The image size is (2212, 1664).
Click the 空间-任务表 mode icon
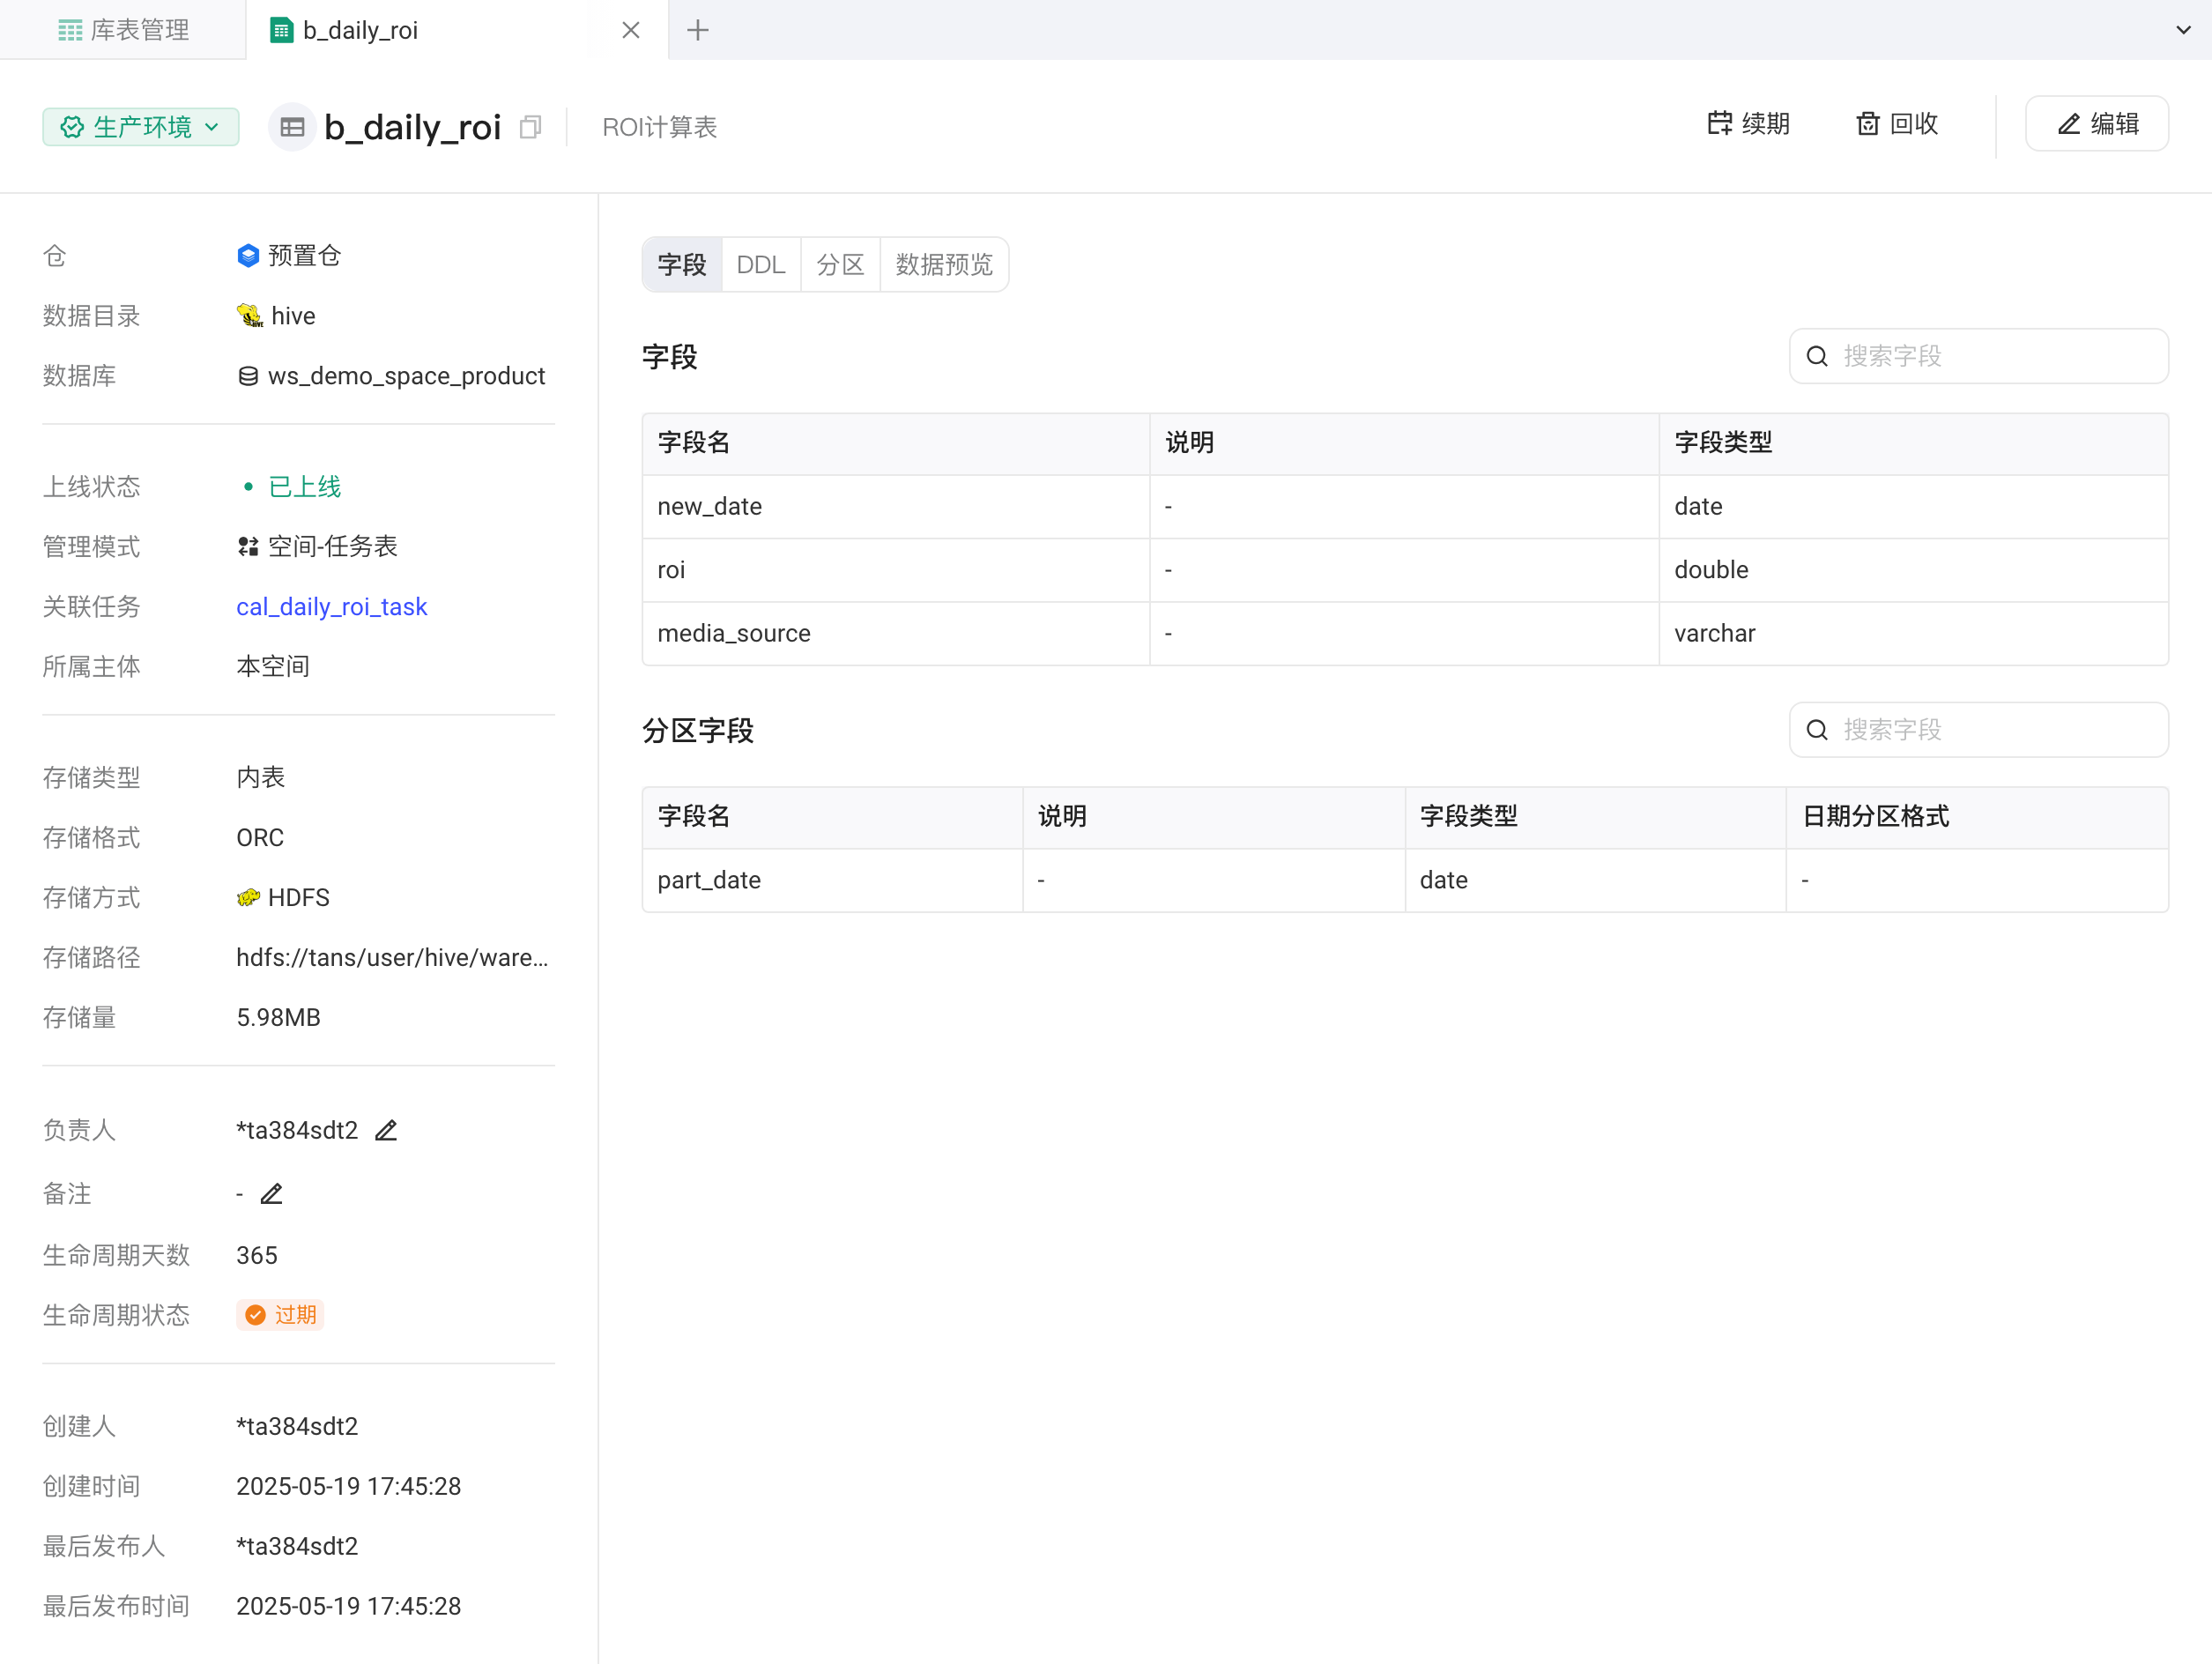[x=248, y=546]
